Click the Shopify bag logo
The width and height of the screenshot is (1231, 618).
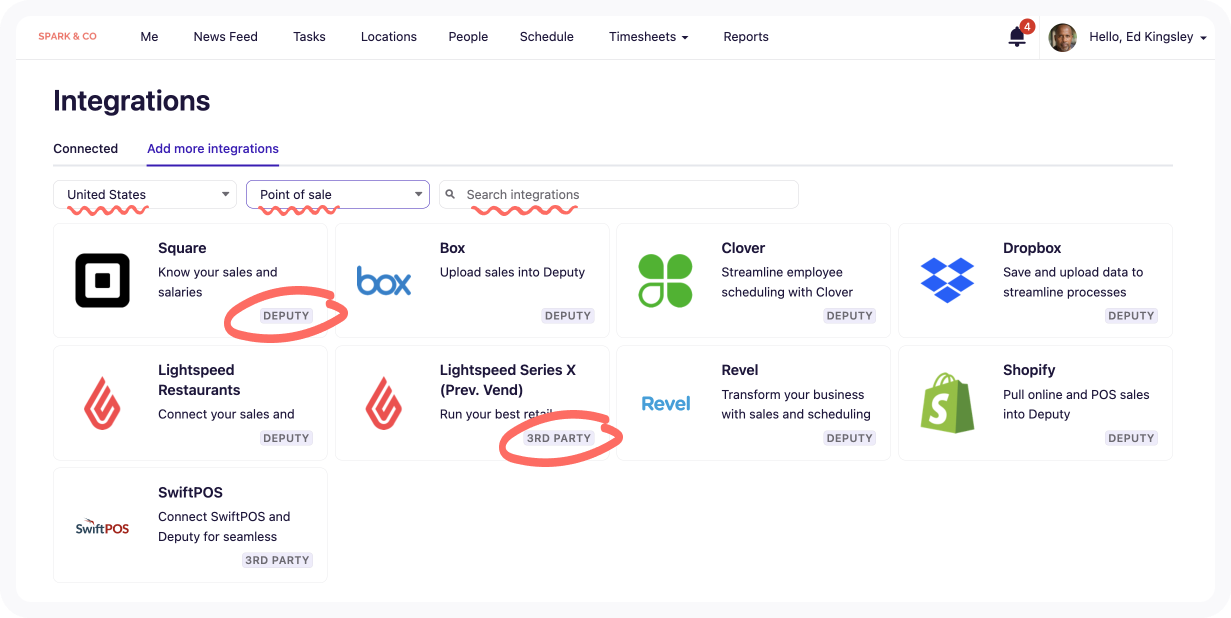point(947,403)
